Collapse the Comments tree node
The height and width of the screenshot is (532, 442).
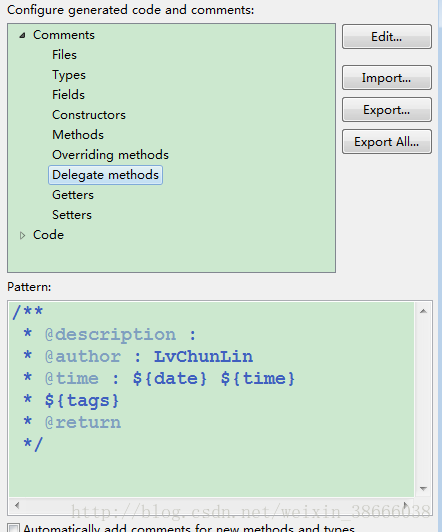click(22, 35)
